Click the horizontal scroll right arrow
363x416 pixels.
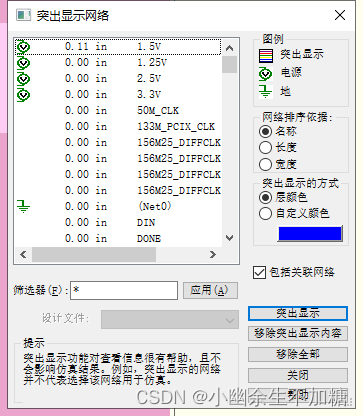click(213, 255)
